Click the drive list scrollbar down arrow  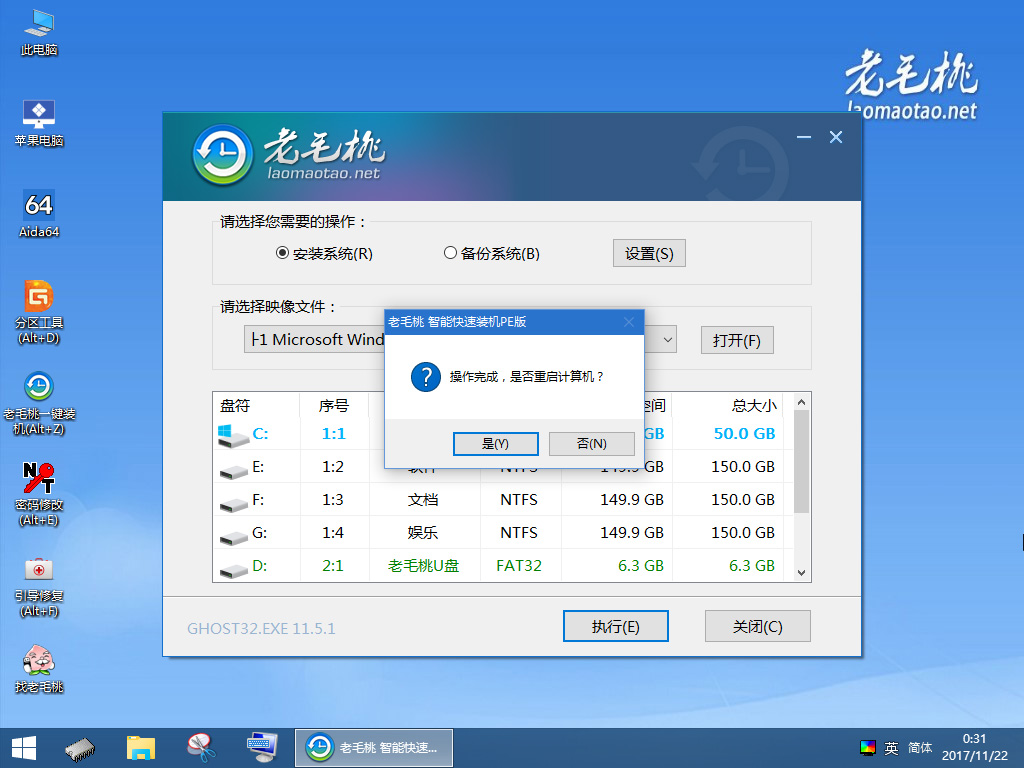800,572
